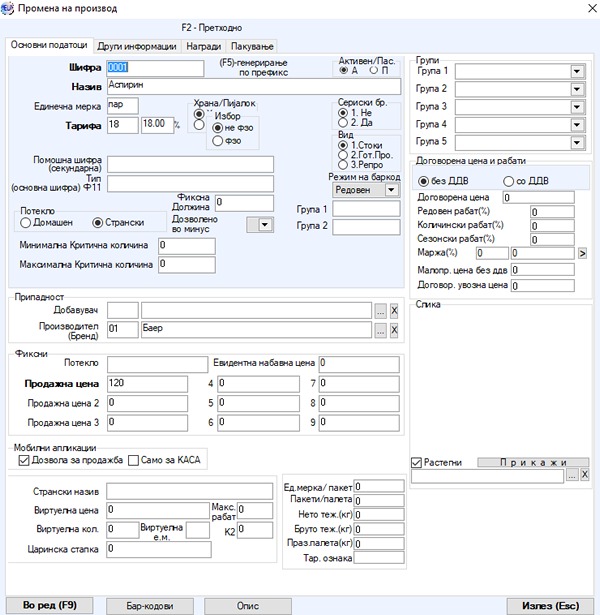Exit with Излез (Esc) button

pos(550,606)
